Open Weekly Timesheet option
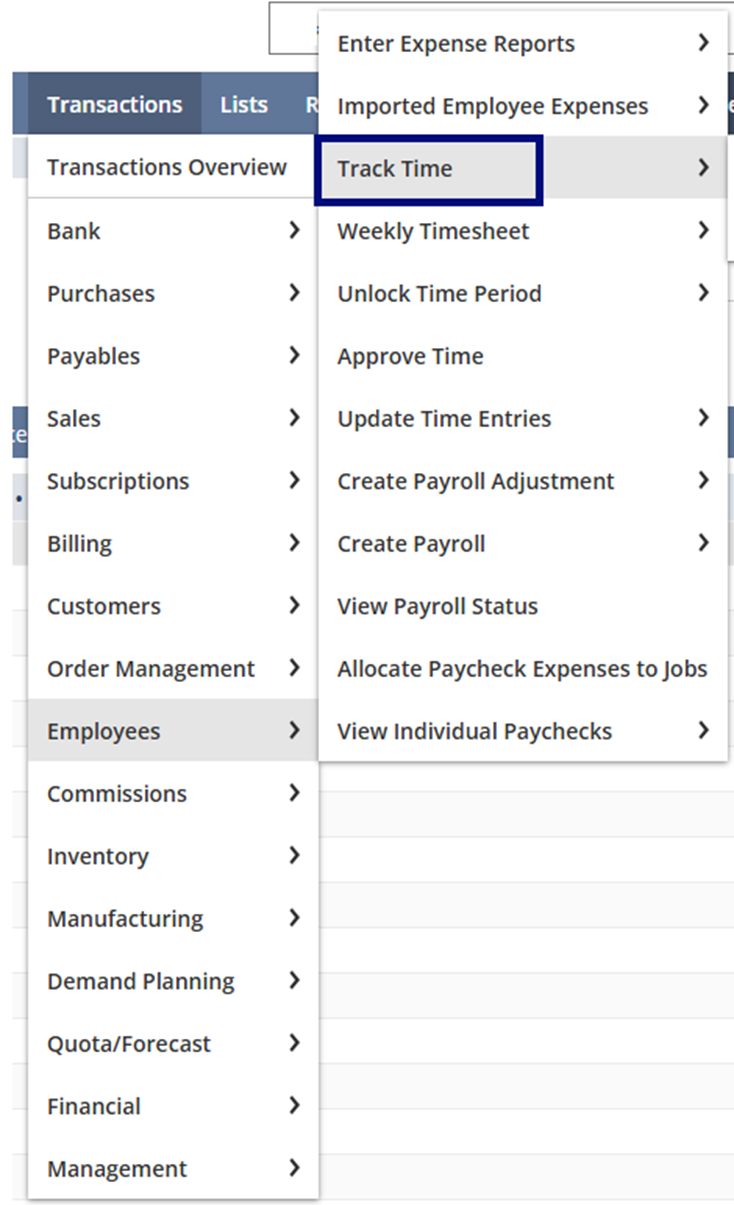The width and height of the screenshot is (734, 1205). click(433, 231)
